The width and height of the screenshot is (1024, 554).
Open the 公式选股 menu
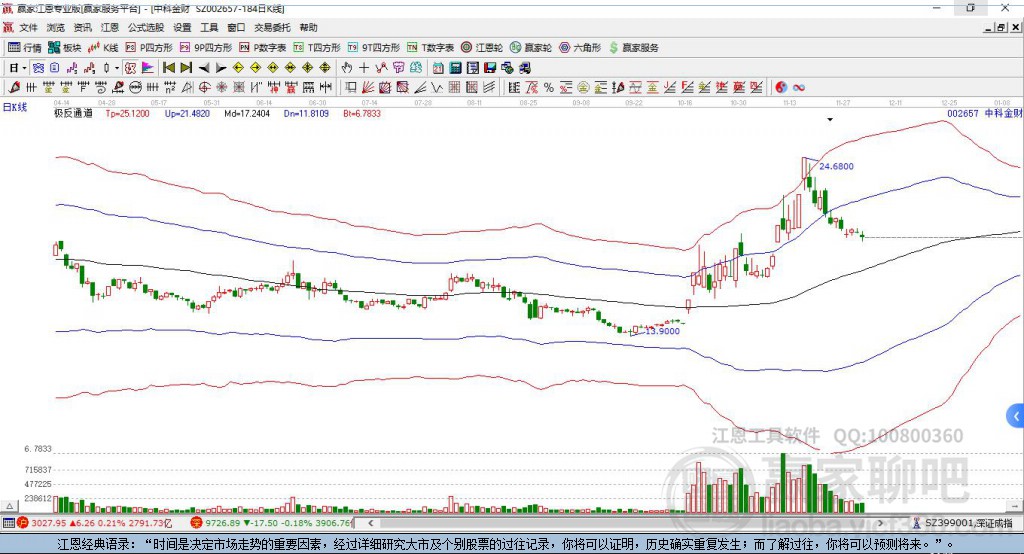[x=144, y=28]
